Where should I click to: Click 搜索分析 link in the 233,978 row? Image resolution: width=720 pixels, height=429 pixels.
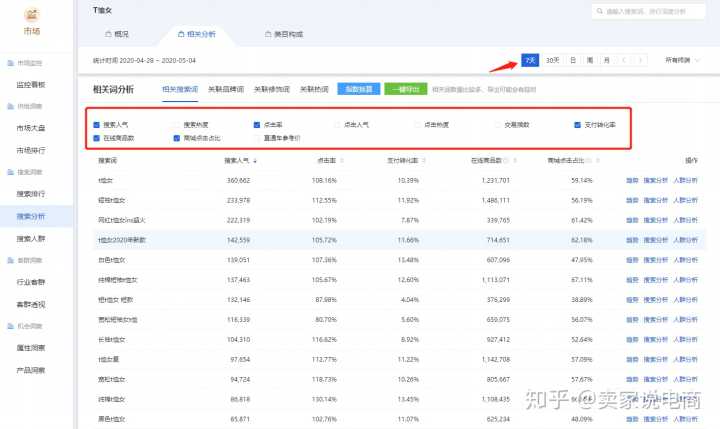click(655, 200)
